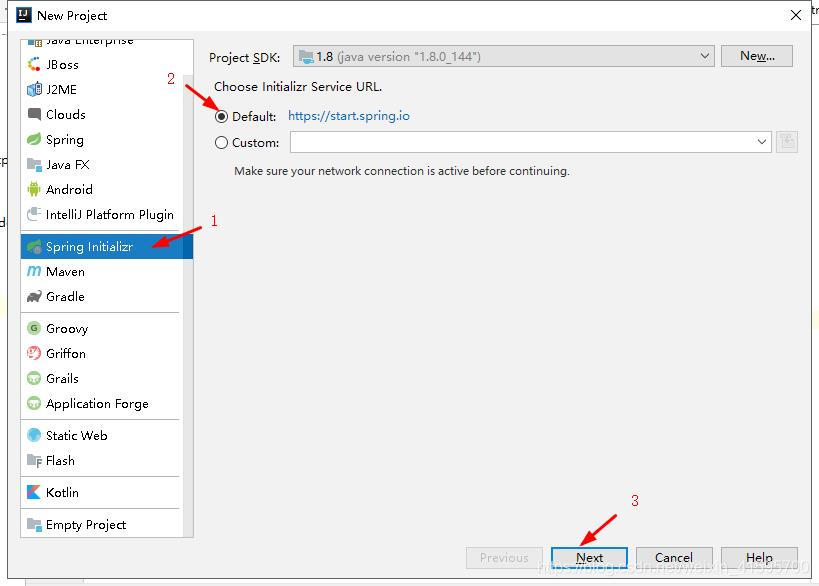The image size is (819, 586).
Task: Select the J2ME list entry
Action: [102, 89]
